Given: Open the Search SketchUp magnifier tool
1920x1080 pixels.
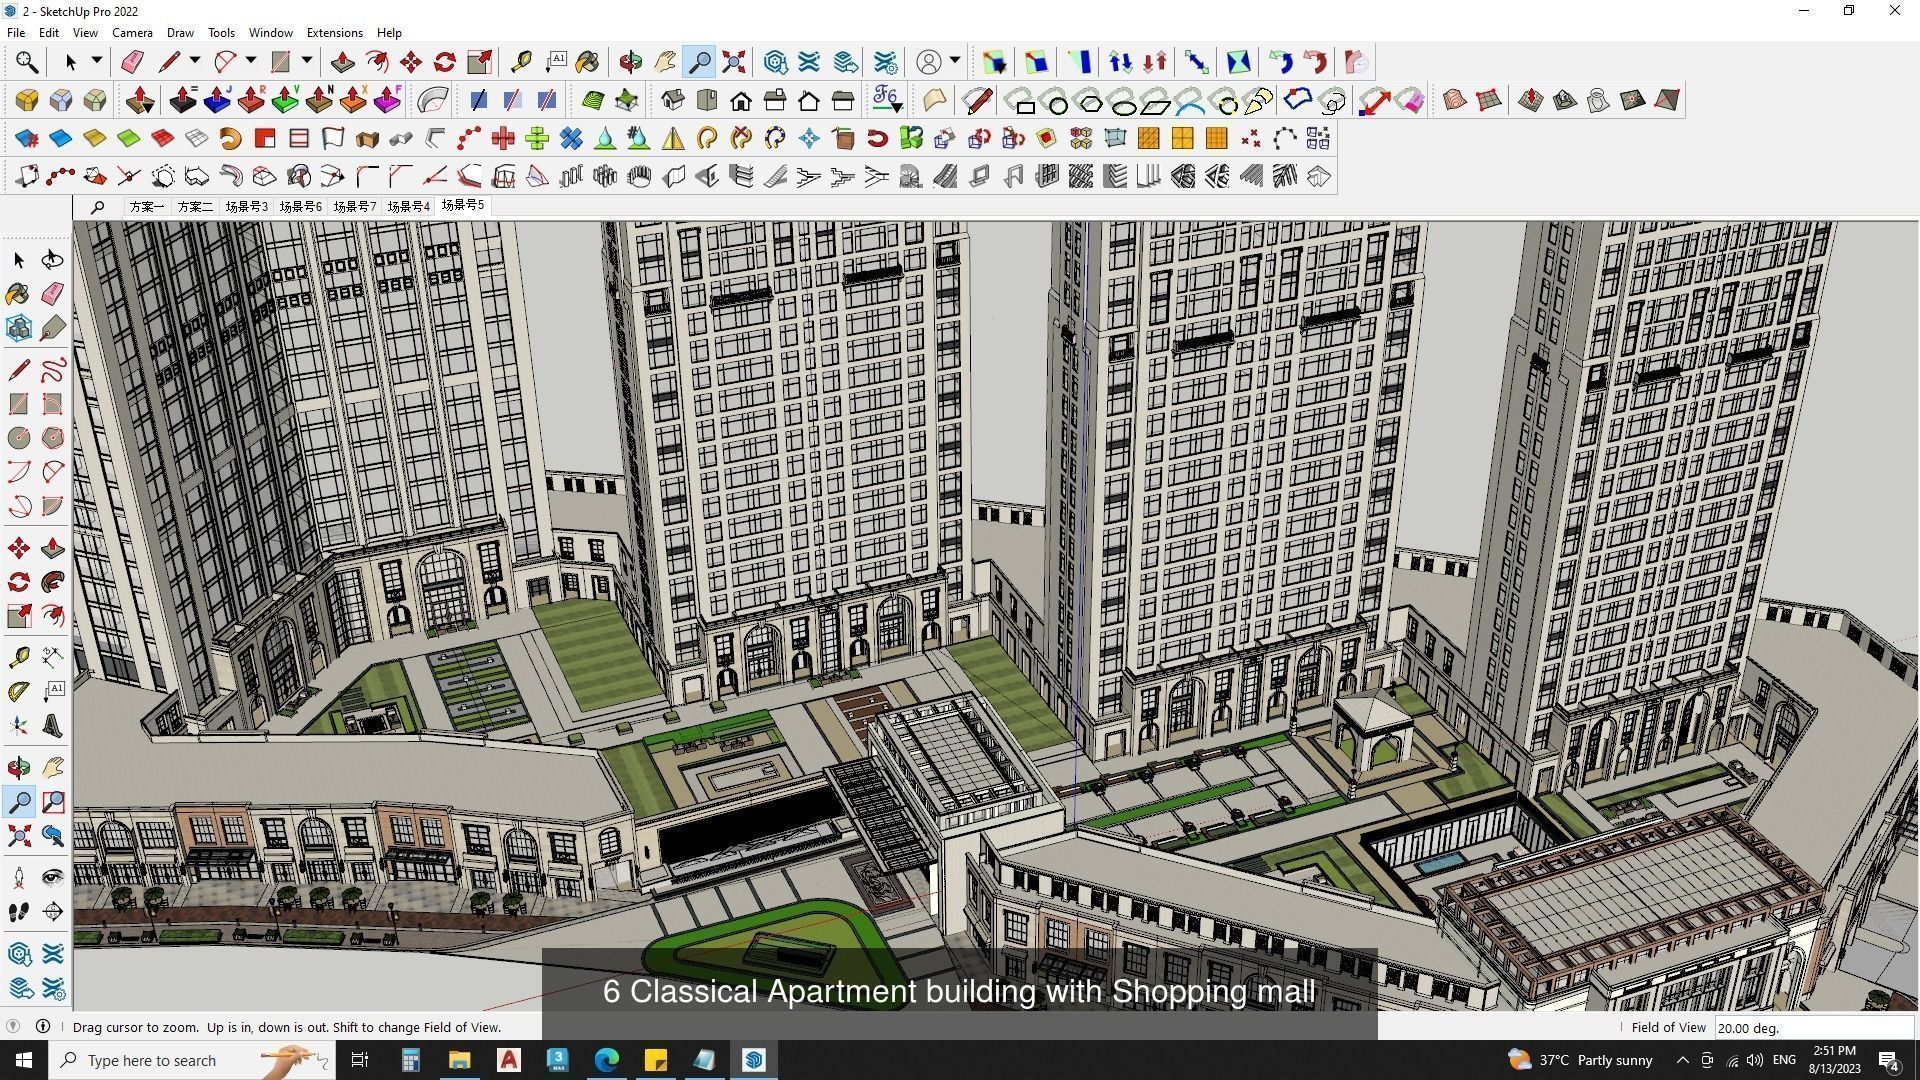Looking at the screenshot, I should pyautogui.click(x=27, y=62).
